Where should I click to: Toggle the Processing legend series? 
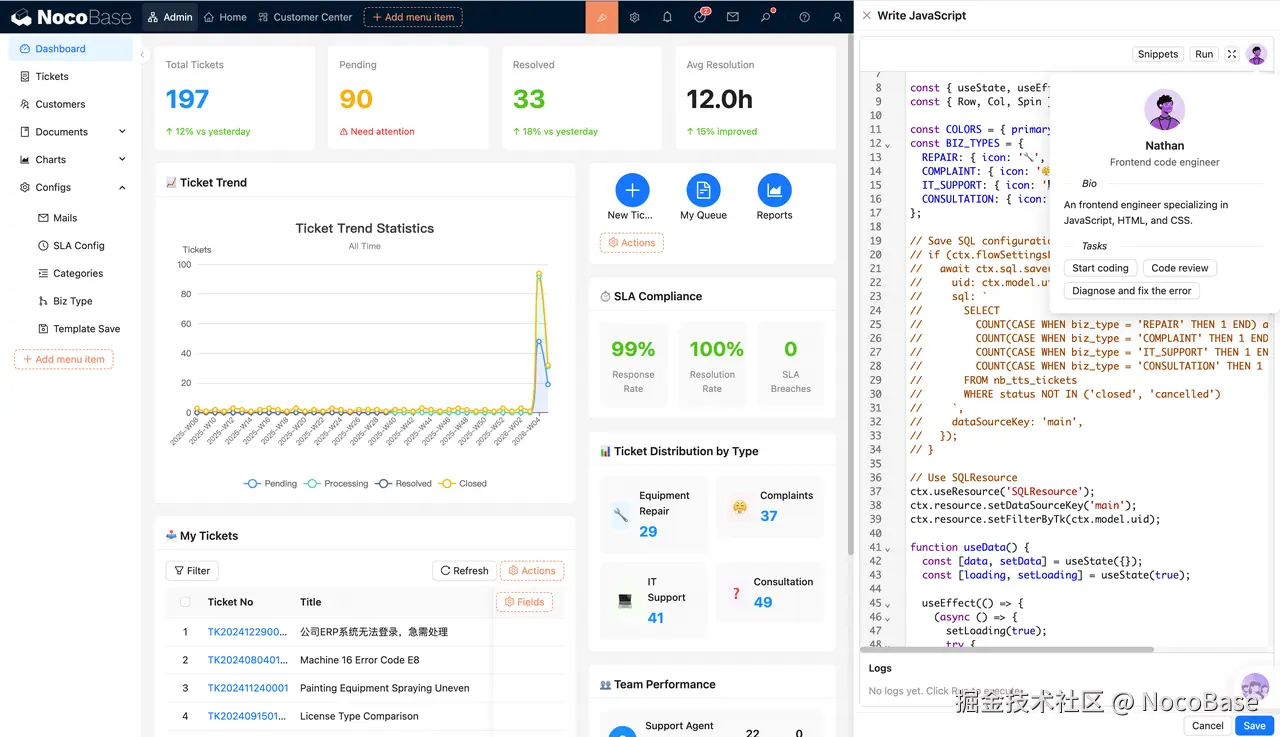[337, 483]
